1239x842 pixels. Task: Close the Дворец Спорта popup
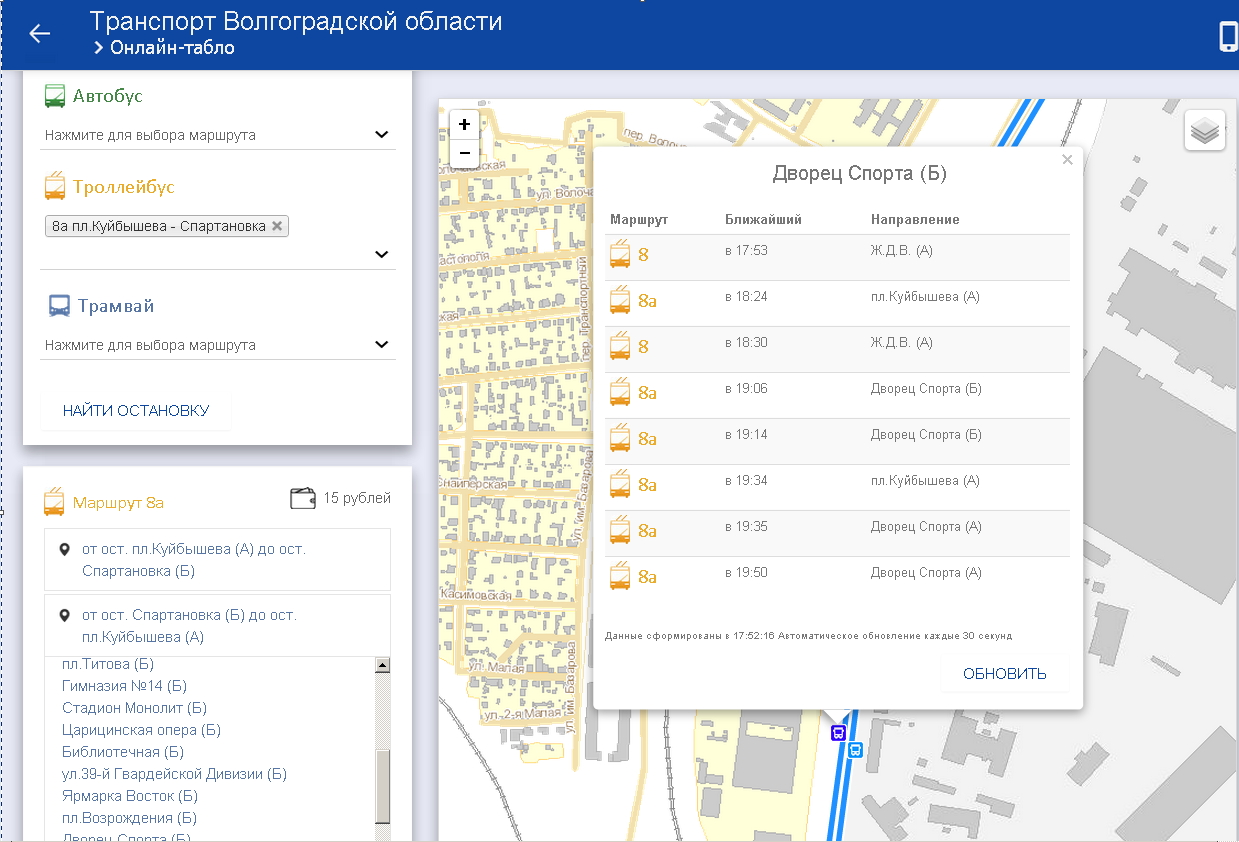tap(1067, 160)
